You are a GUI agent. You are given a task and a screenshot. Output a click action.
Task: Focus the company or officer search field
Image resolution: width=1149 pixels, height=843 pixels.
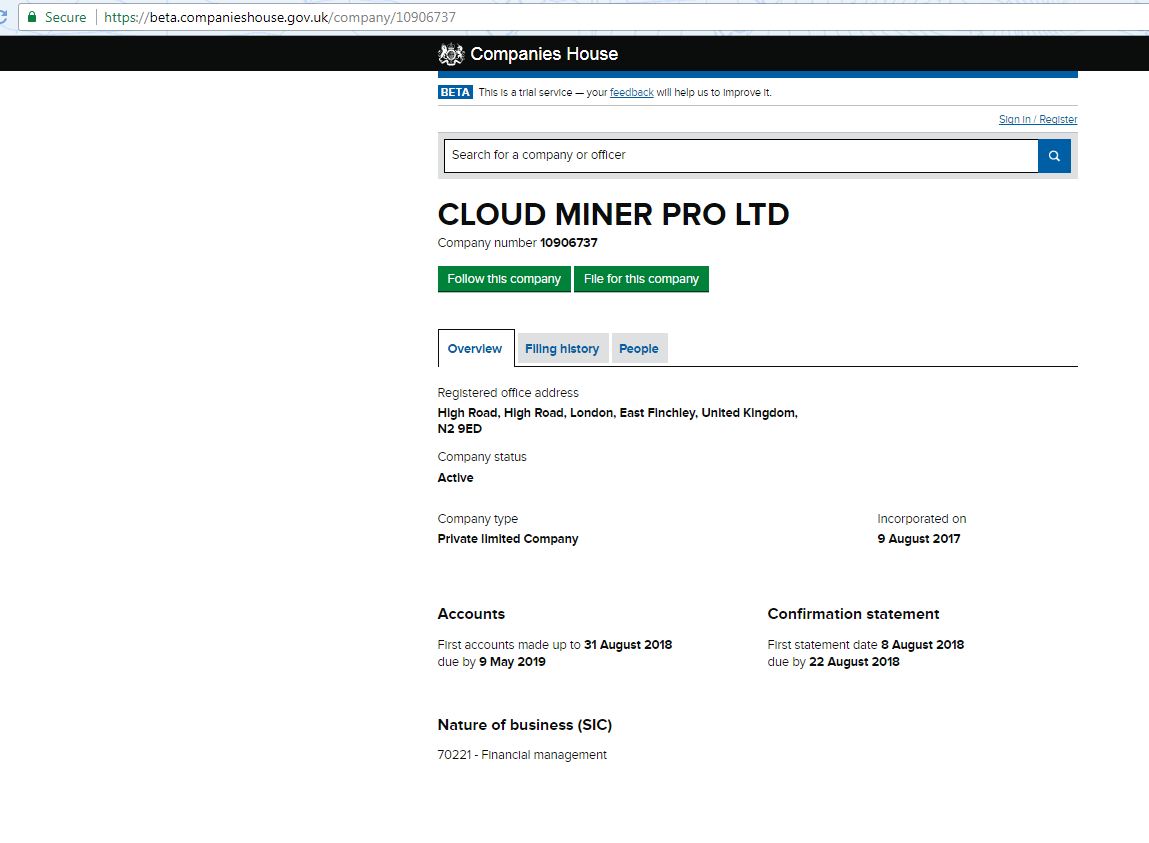741,155
